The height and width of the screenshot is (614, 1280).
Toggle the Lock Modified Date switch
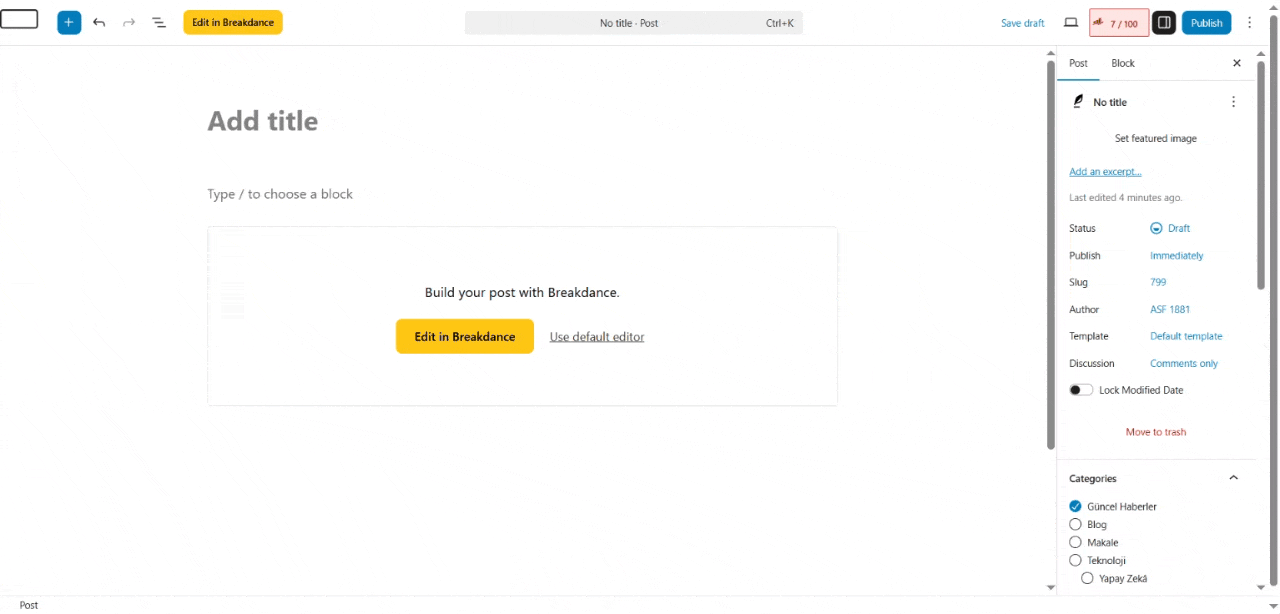(x=1081, y=390)
